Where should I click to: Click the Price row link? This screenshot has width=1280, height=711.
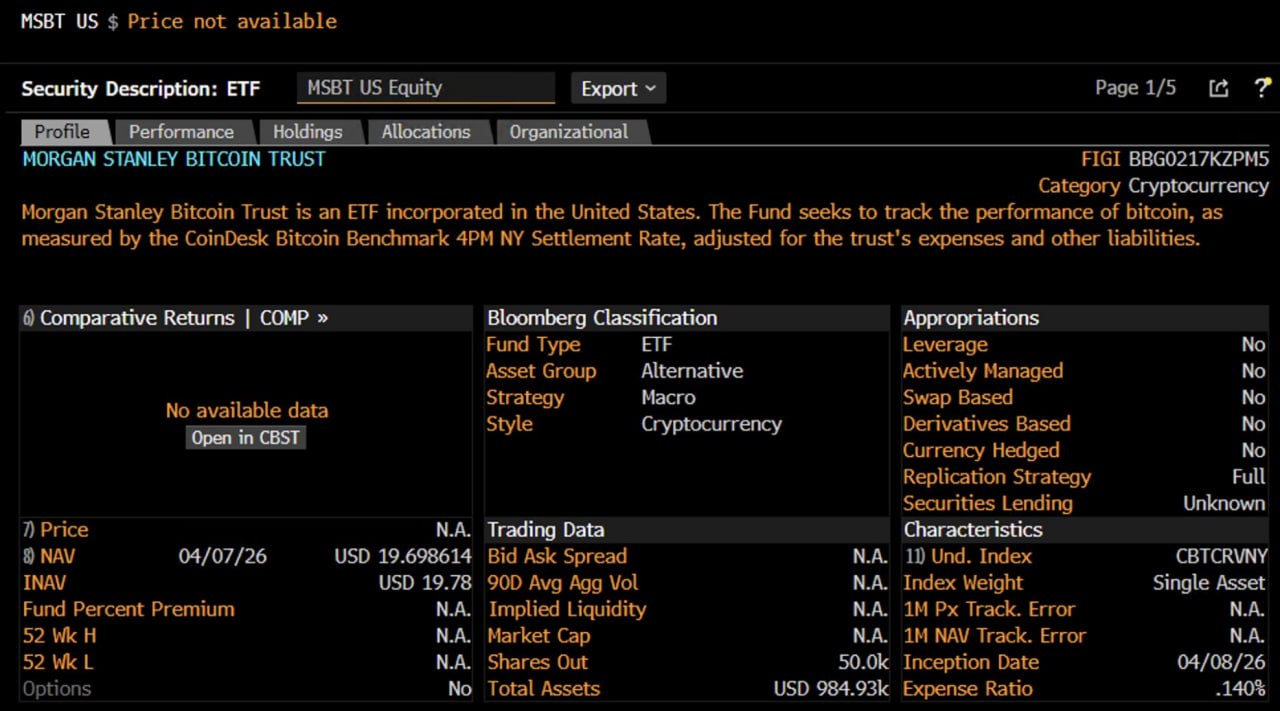click(x=64, y=530)
